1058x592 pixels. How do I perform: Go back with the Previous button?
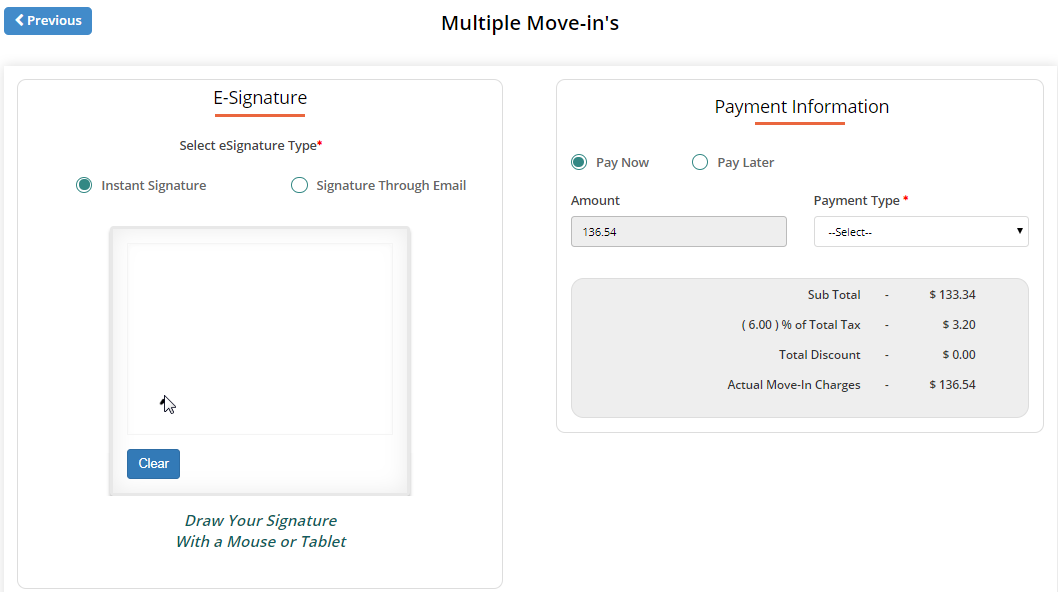[48, 21]
